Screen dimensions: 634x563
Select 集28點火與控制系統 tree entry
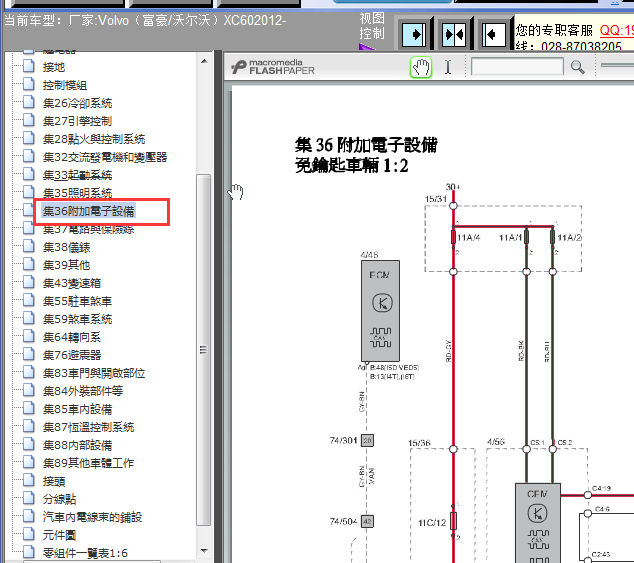pyautogui.click(x=93, y=139)
